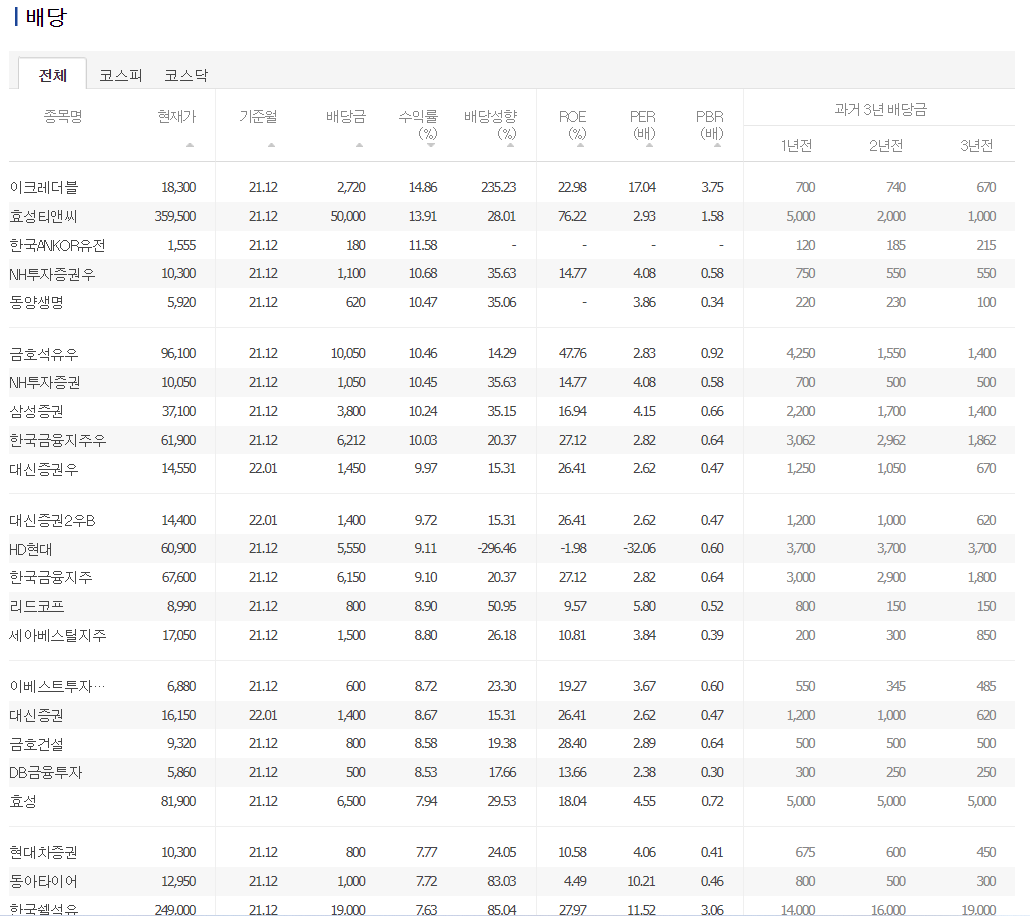
Task: Select 삼성증권 price 37,100
Action: point(179,411)
